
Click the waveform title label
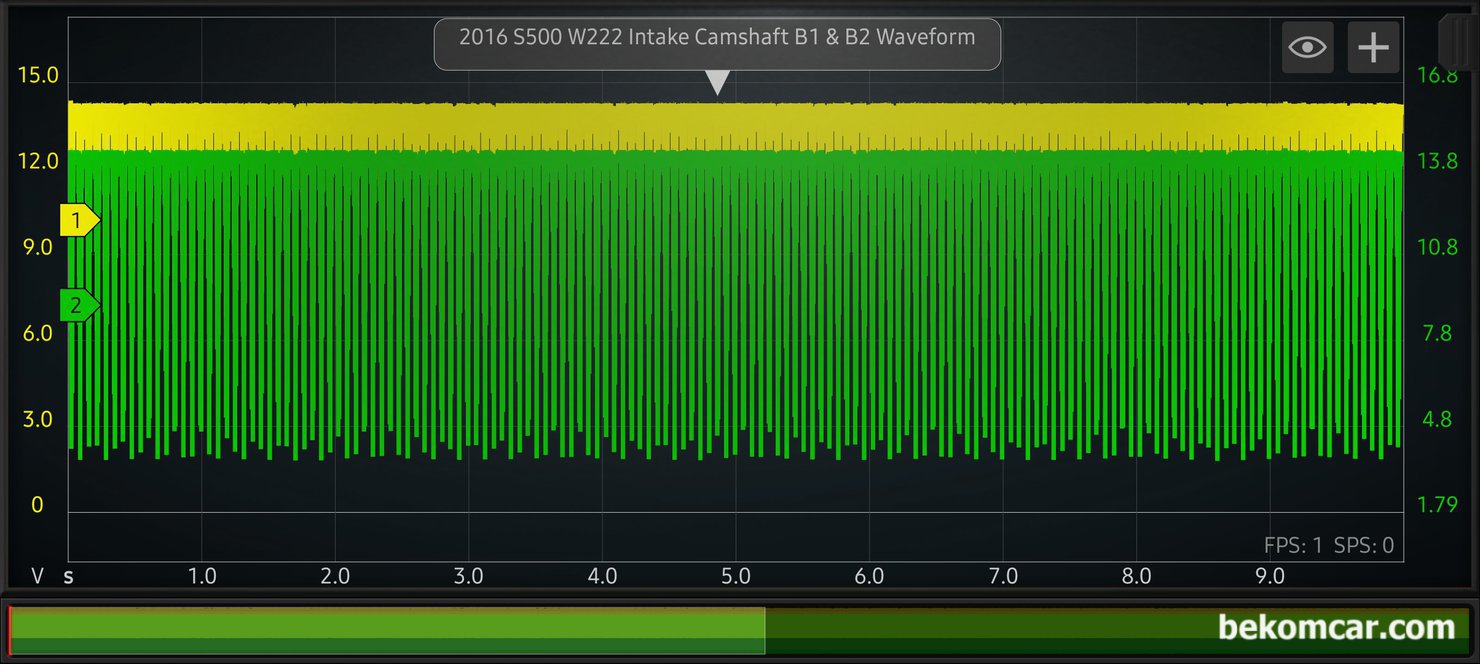tap(717, 39)
